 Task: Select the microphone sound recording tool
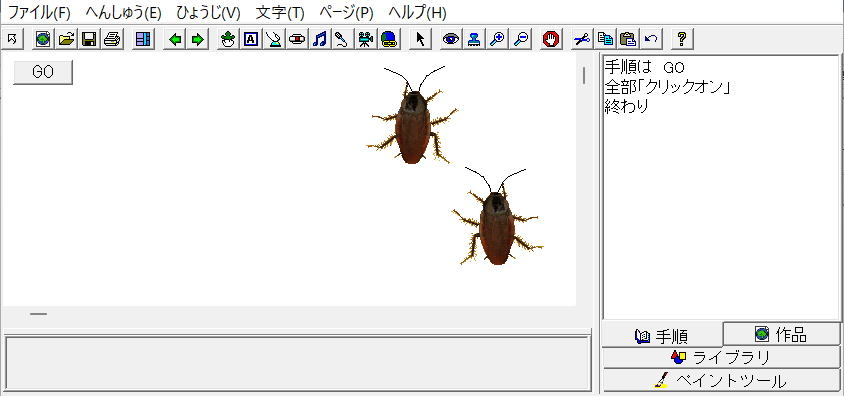(342, 39)
